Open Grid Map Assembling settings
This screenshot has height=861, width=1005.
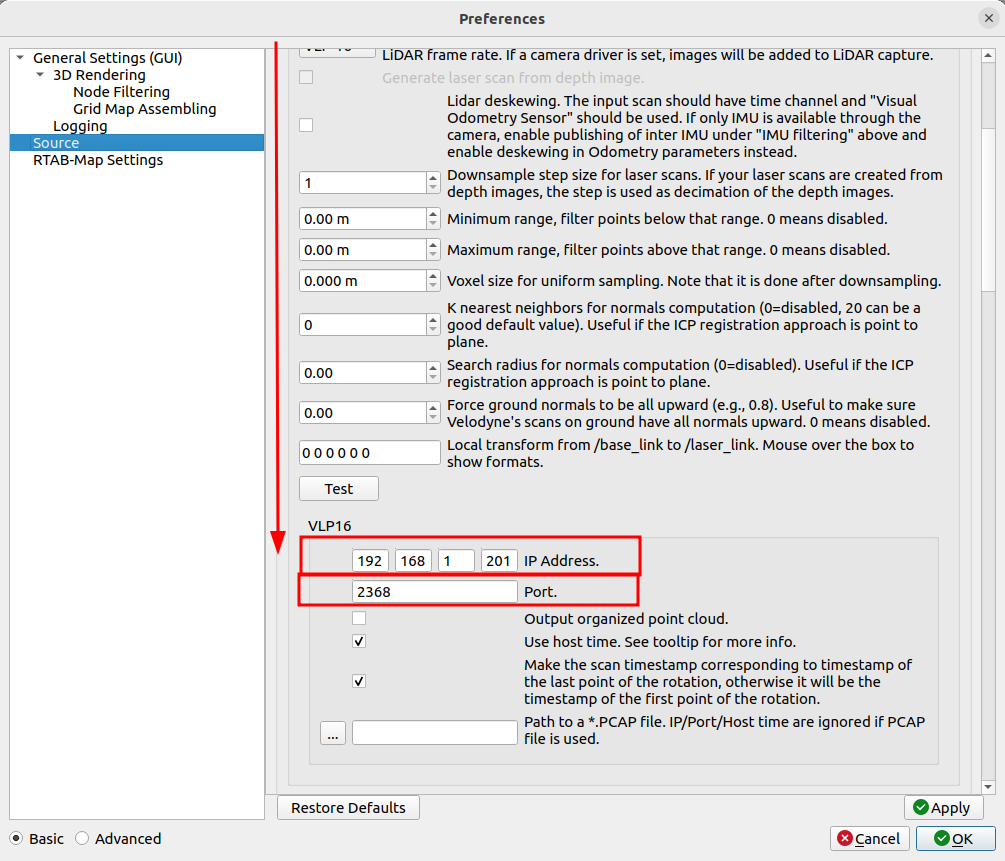[144, 109]
